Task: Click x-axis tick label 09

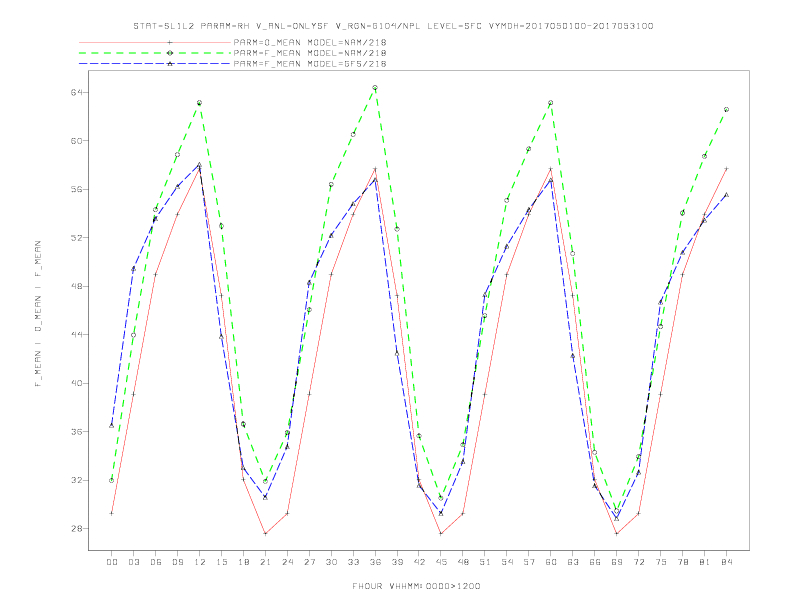Action: 177,562
